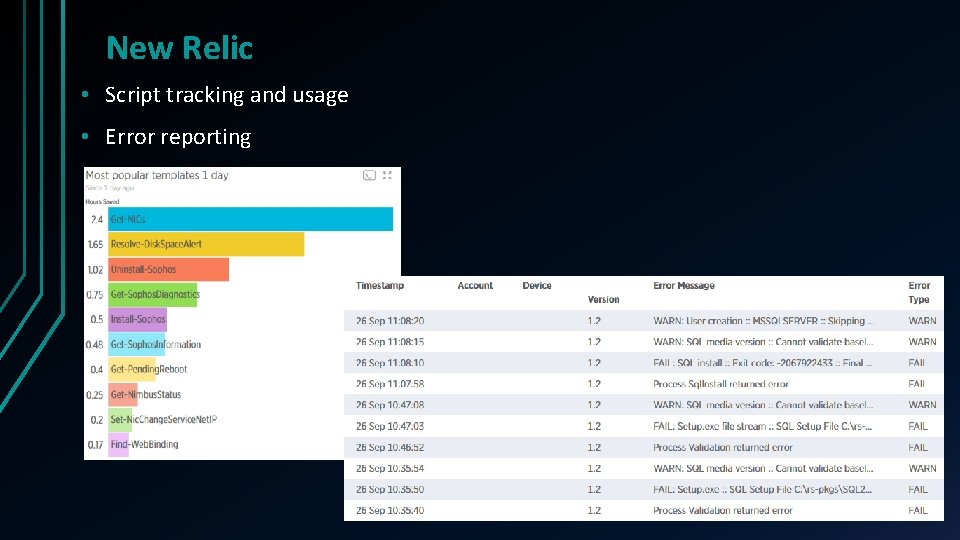This screenshot has width=960, height=540.
Task: Click the Find-WebBinding bar
Action: (118, 444)
